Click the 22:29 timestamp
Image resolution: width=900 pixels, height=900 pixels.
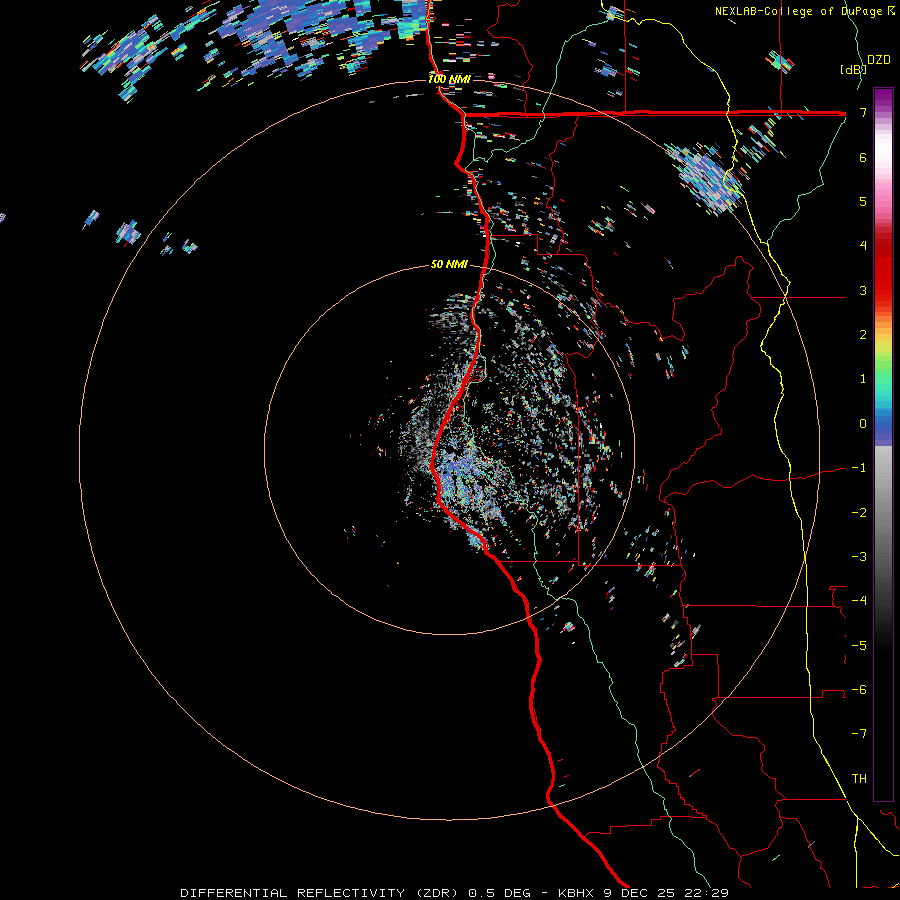707,893
